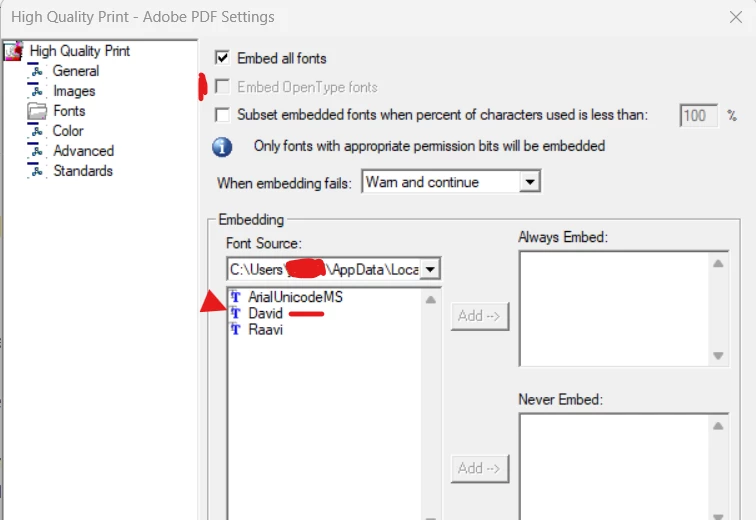Select Advanced in settings tree
756x520 pixels.
point(83,151)
